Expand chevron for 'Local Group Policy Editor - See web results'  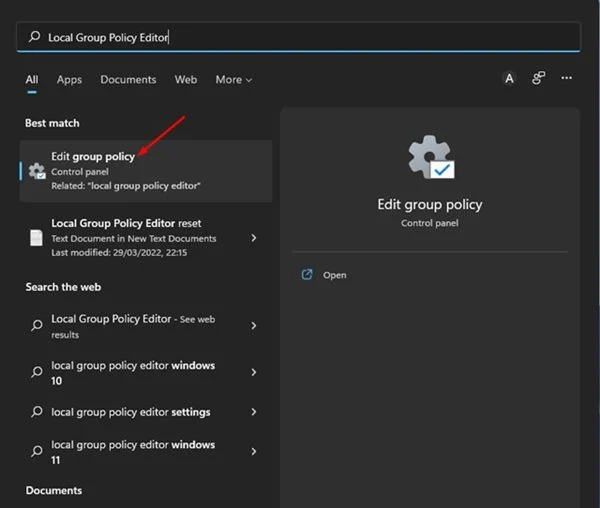254,326
